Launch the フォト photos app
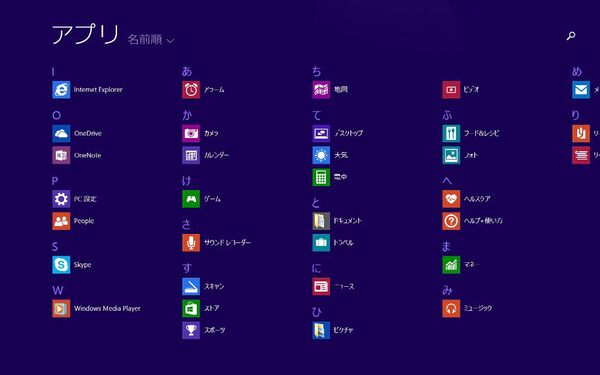Screen dimensions: 600x375 (x=460, y=155)
